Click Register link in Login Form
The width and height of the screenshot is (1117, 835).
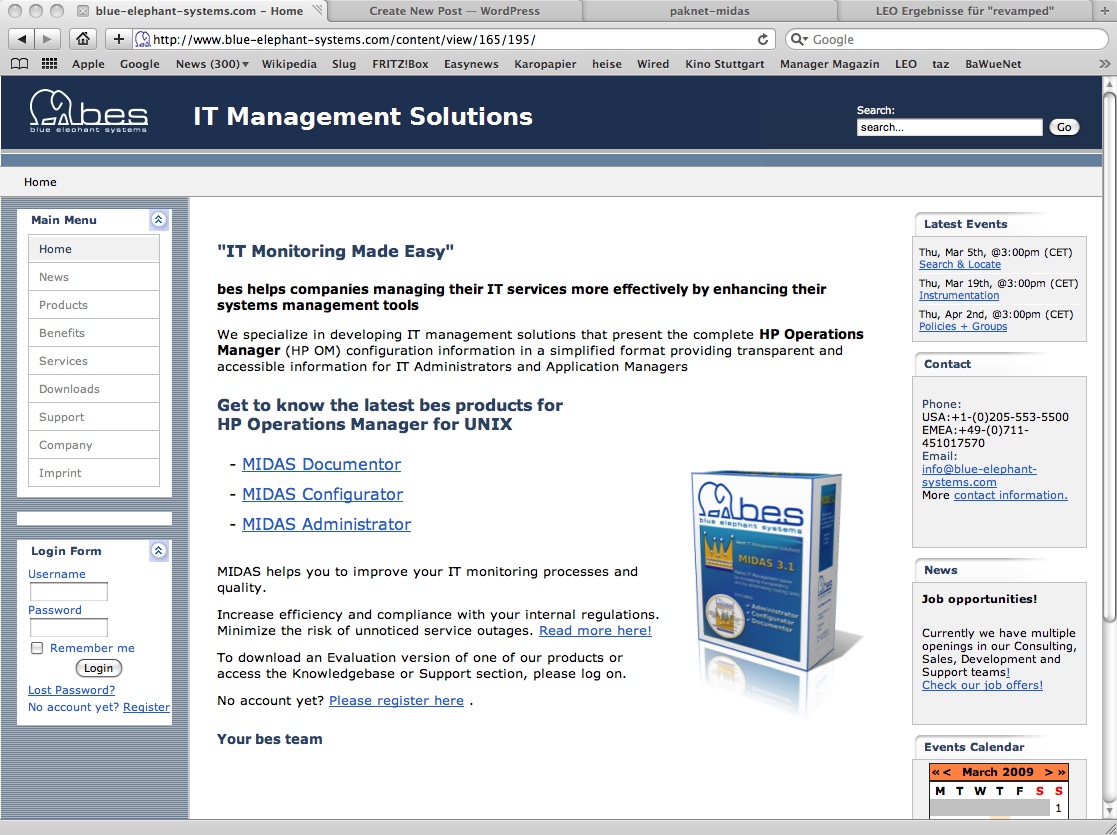pos(146,707)
